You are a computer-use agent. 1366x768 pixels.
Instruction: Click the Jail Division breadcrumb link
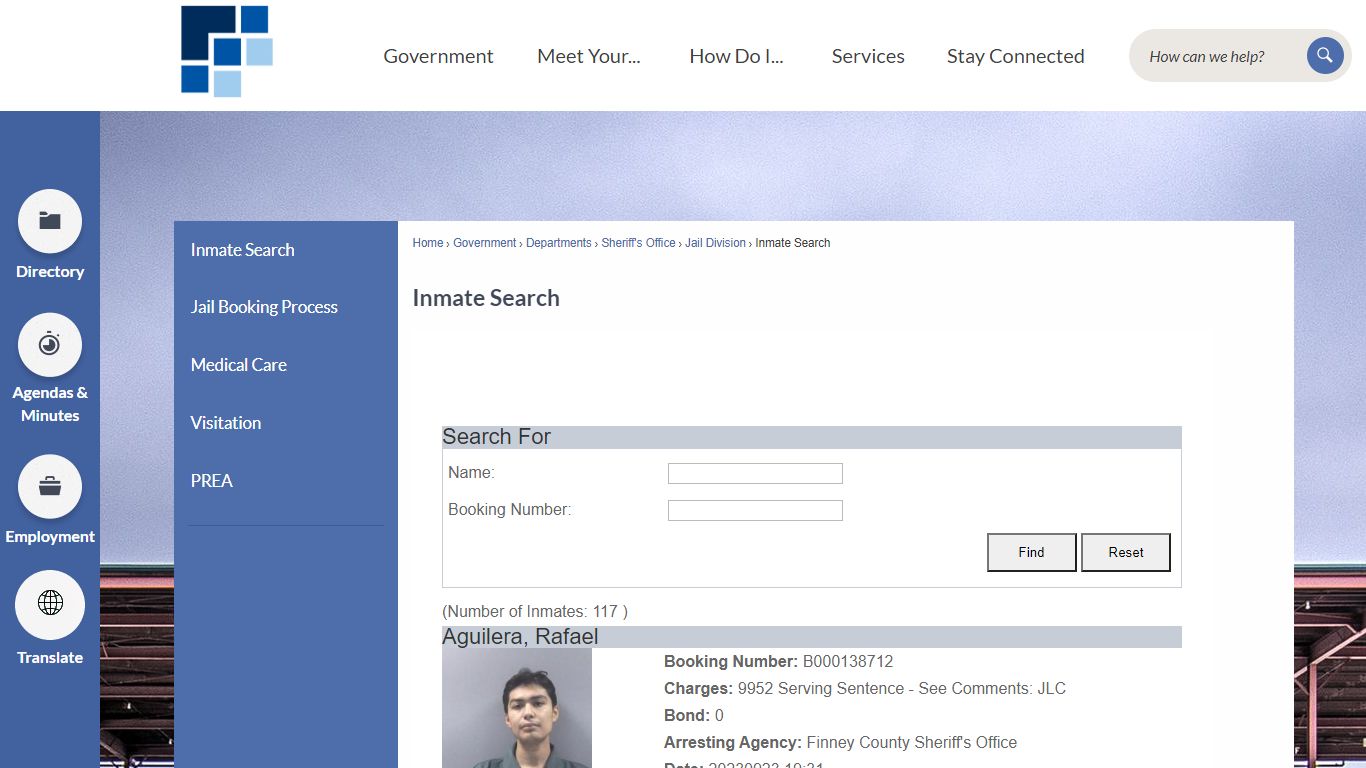[x=716, y=243]
